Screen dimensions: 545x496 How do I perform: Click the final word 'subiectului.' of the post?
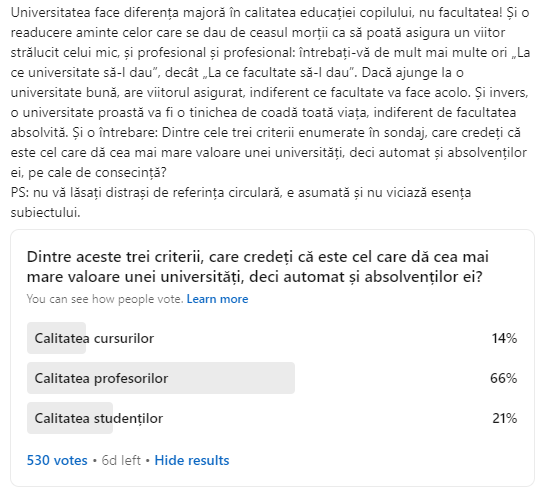coord(46,213)
